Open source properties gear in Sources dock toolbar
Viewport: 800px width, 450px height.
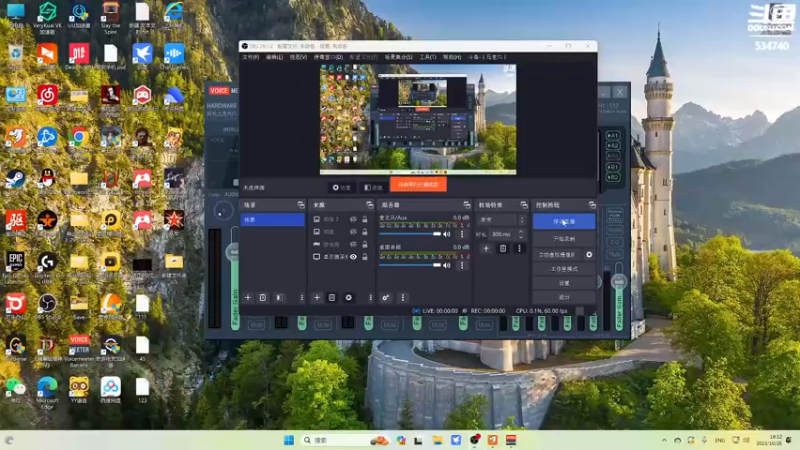[x=348, y=297]
